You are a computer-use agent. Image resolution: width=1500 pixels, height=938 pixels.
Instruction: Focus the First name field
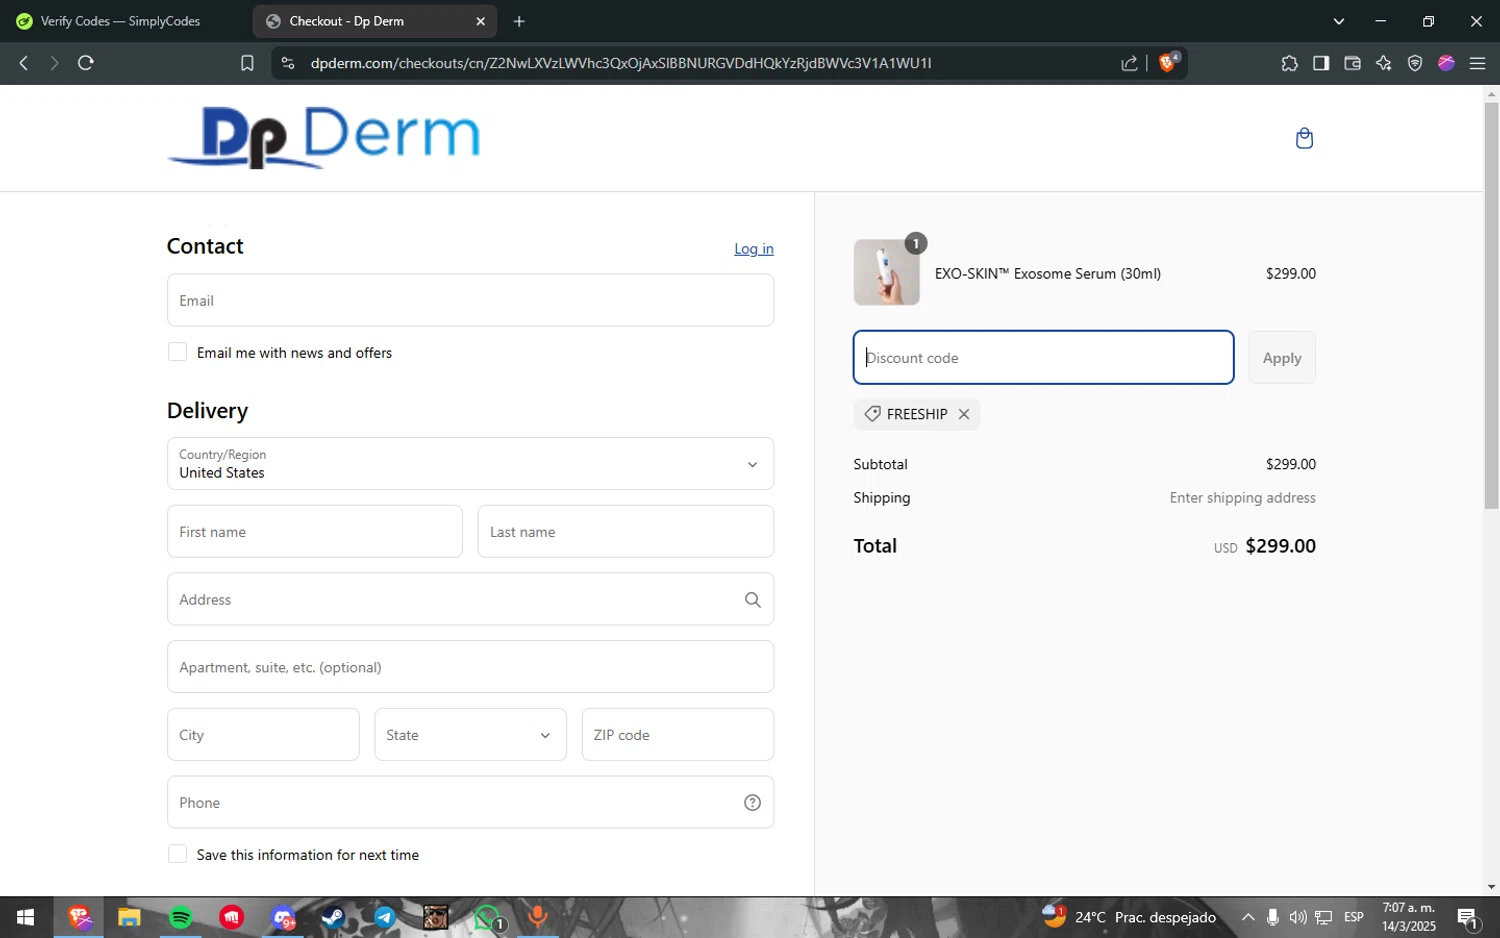(x=315, y=532)
